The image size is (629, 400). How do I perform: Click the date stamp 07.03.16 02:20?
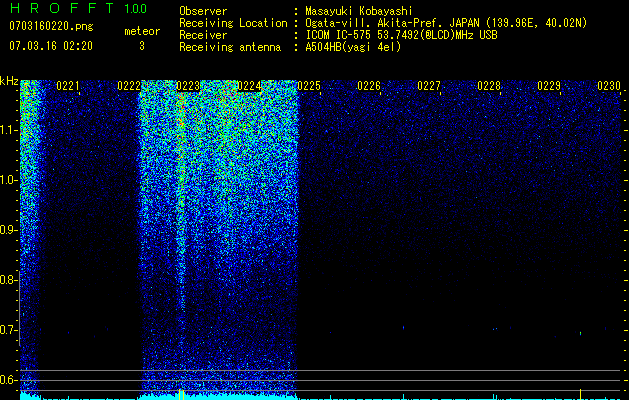(51, 46)
